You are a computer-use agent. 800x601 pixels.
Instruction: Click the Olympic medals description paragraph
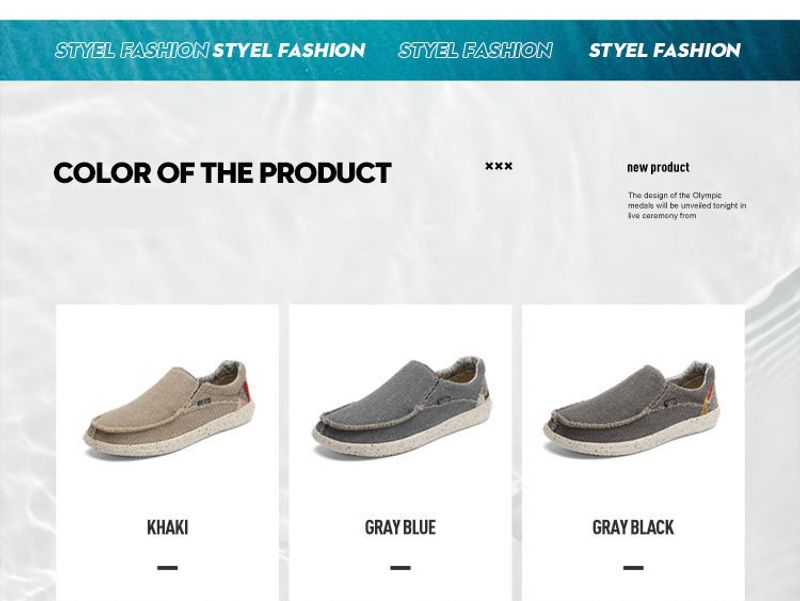[687, 205]
